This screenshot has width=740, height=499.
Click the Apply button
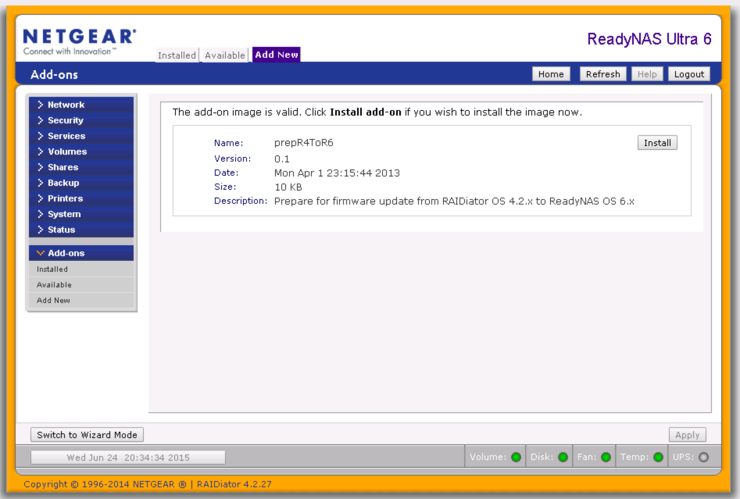tap(687, 435)
